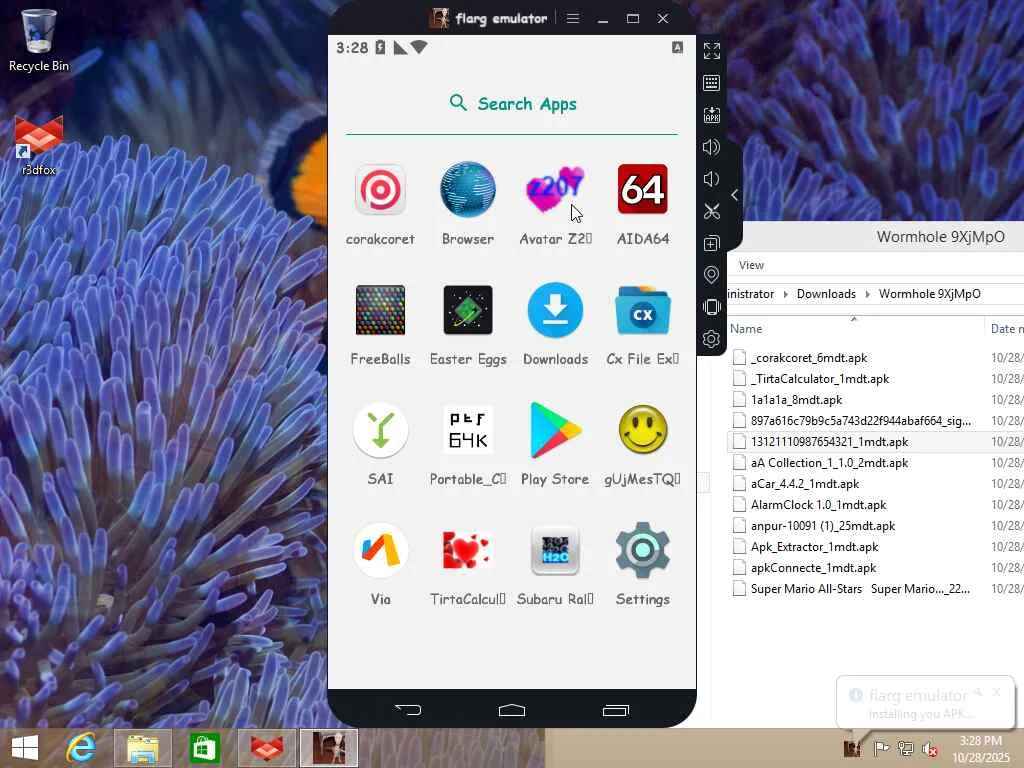Open Recycle Bin on desktop
This screenshot has width=1024, height=768.
(x=39, y=40)
